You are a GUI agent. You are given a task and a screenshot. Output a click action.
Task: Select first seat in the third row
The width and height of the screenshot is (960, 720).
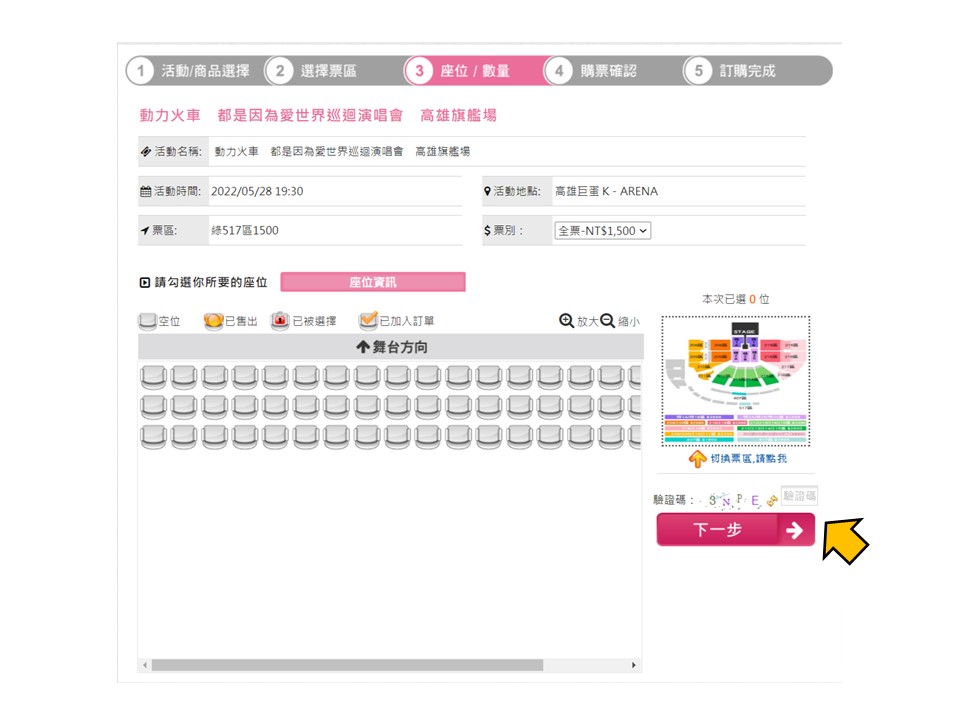153,437
